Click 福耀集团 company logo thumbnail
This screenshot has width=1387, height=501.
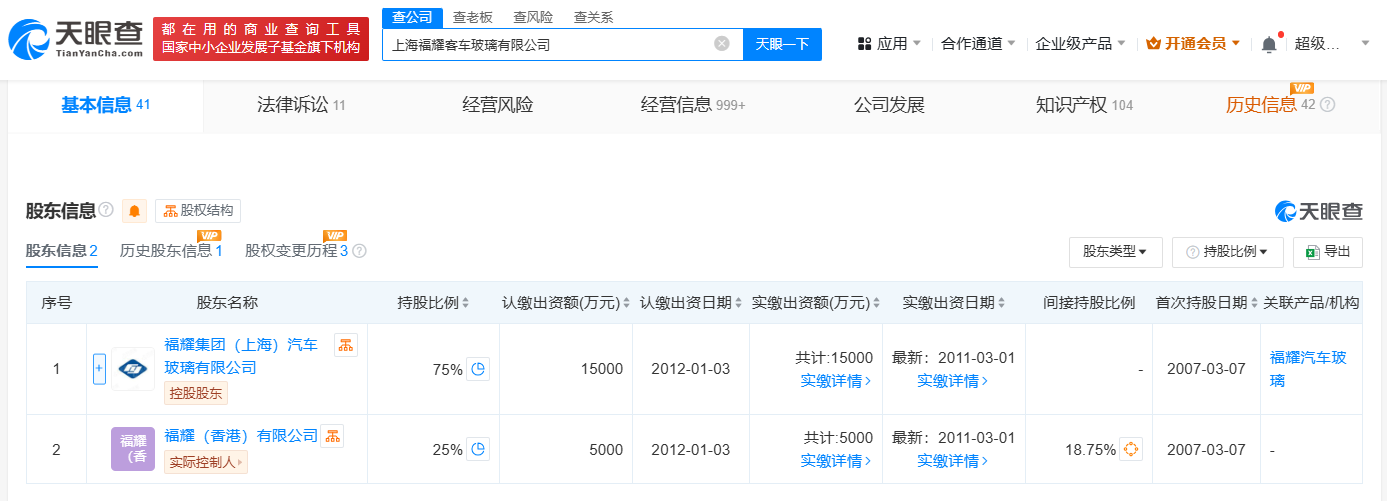[x=133, y=369]
